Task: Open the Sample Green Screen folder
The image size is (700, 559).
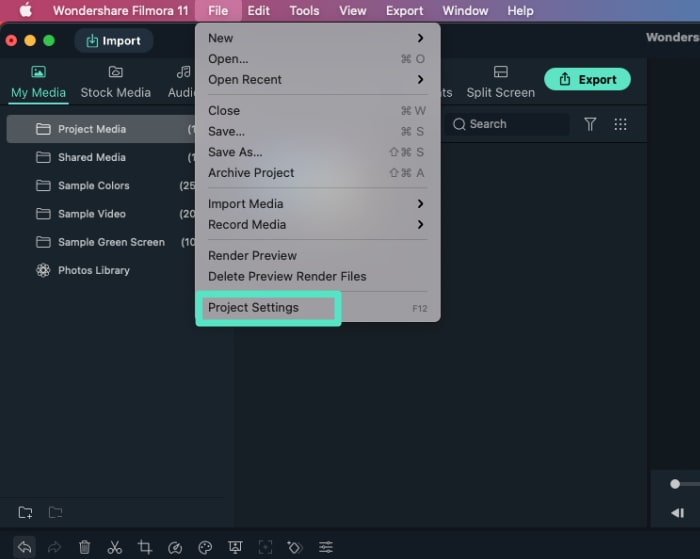Action: click(x=101, y=242)
